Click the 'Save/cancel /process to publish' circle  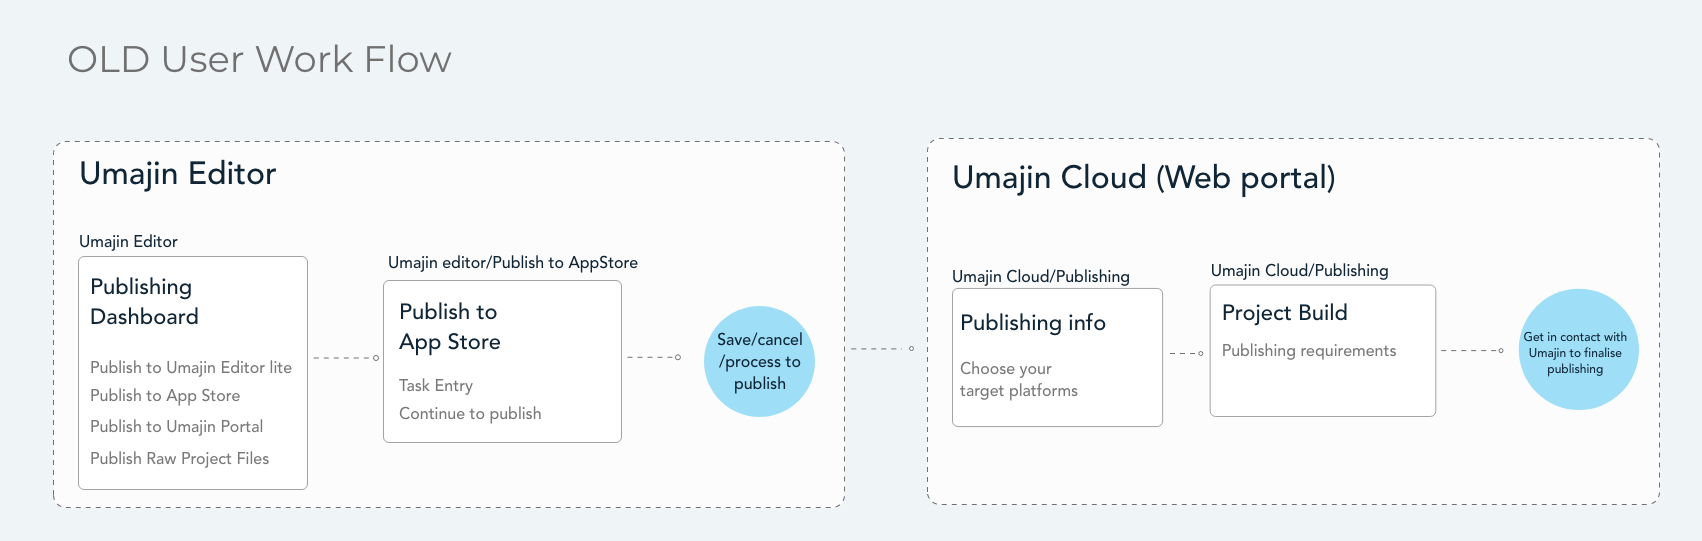pyautogui.click(x=760, y=361)
